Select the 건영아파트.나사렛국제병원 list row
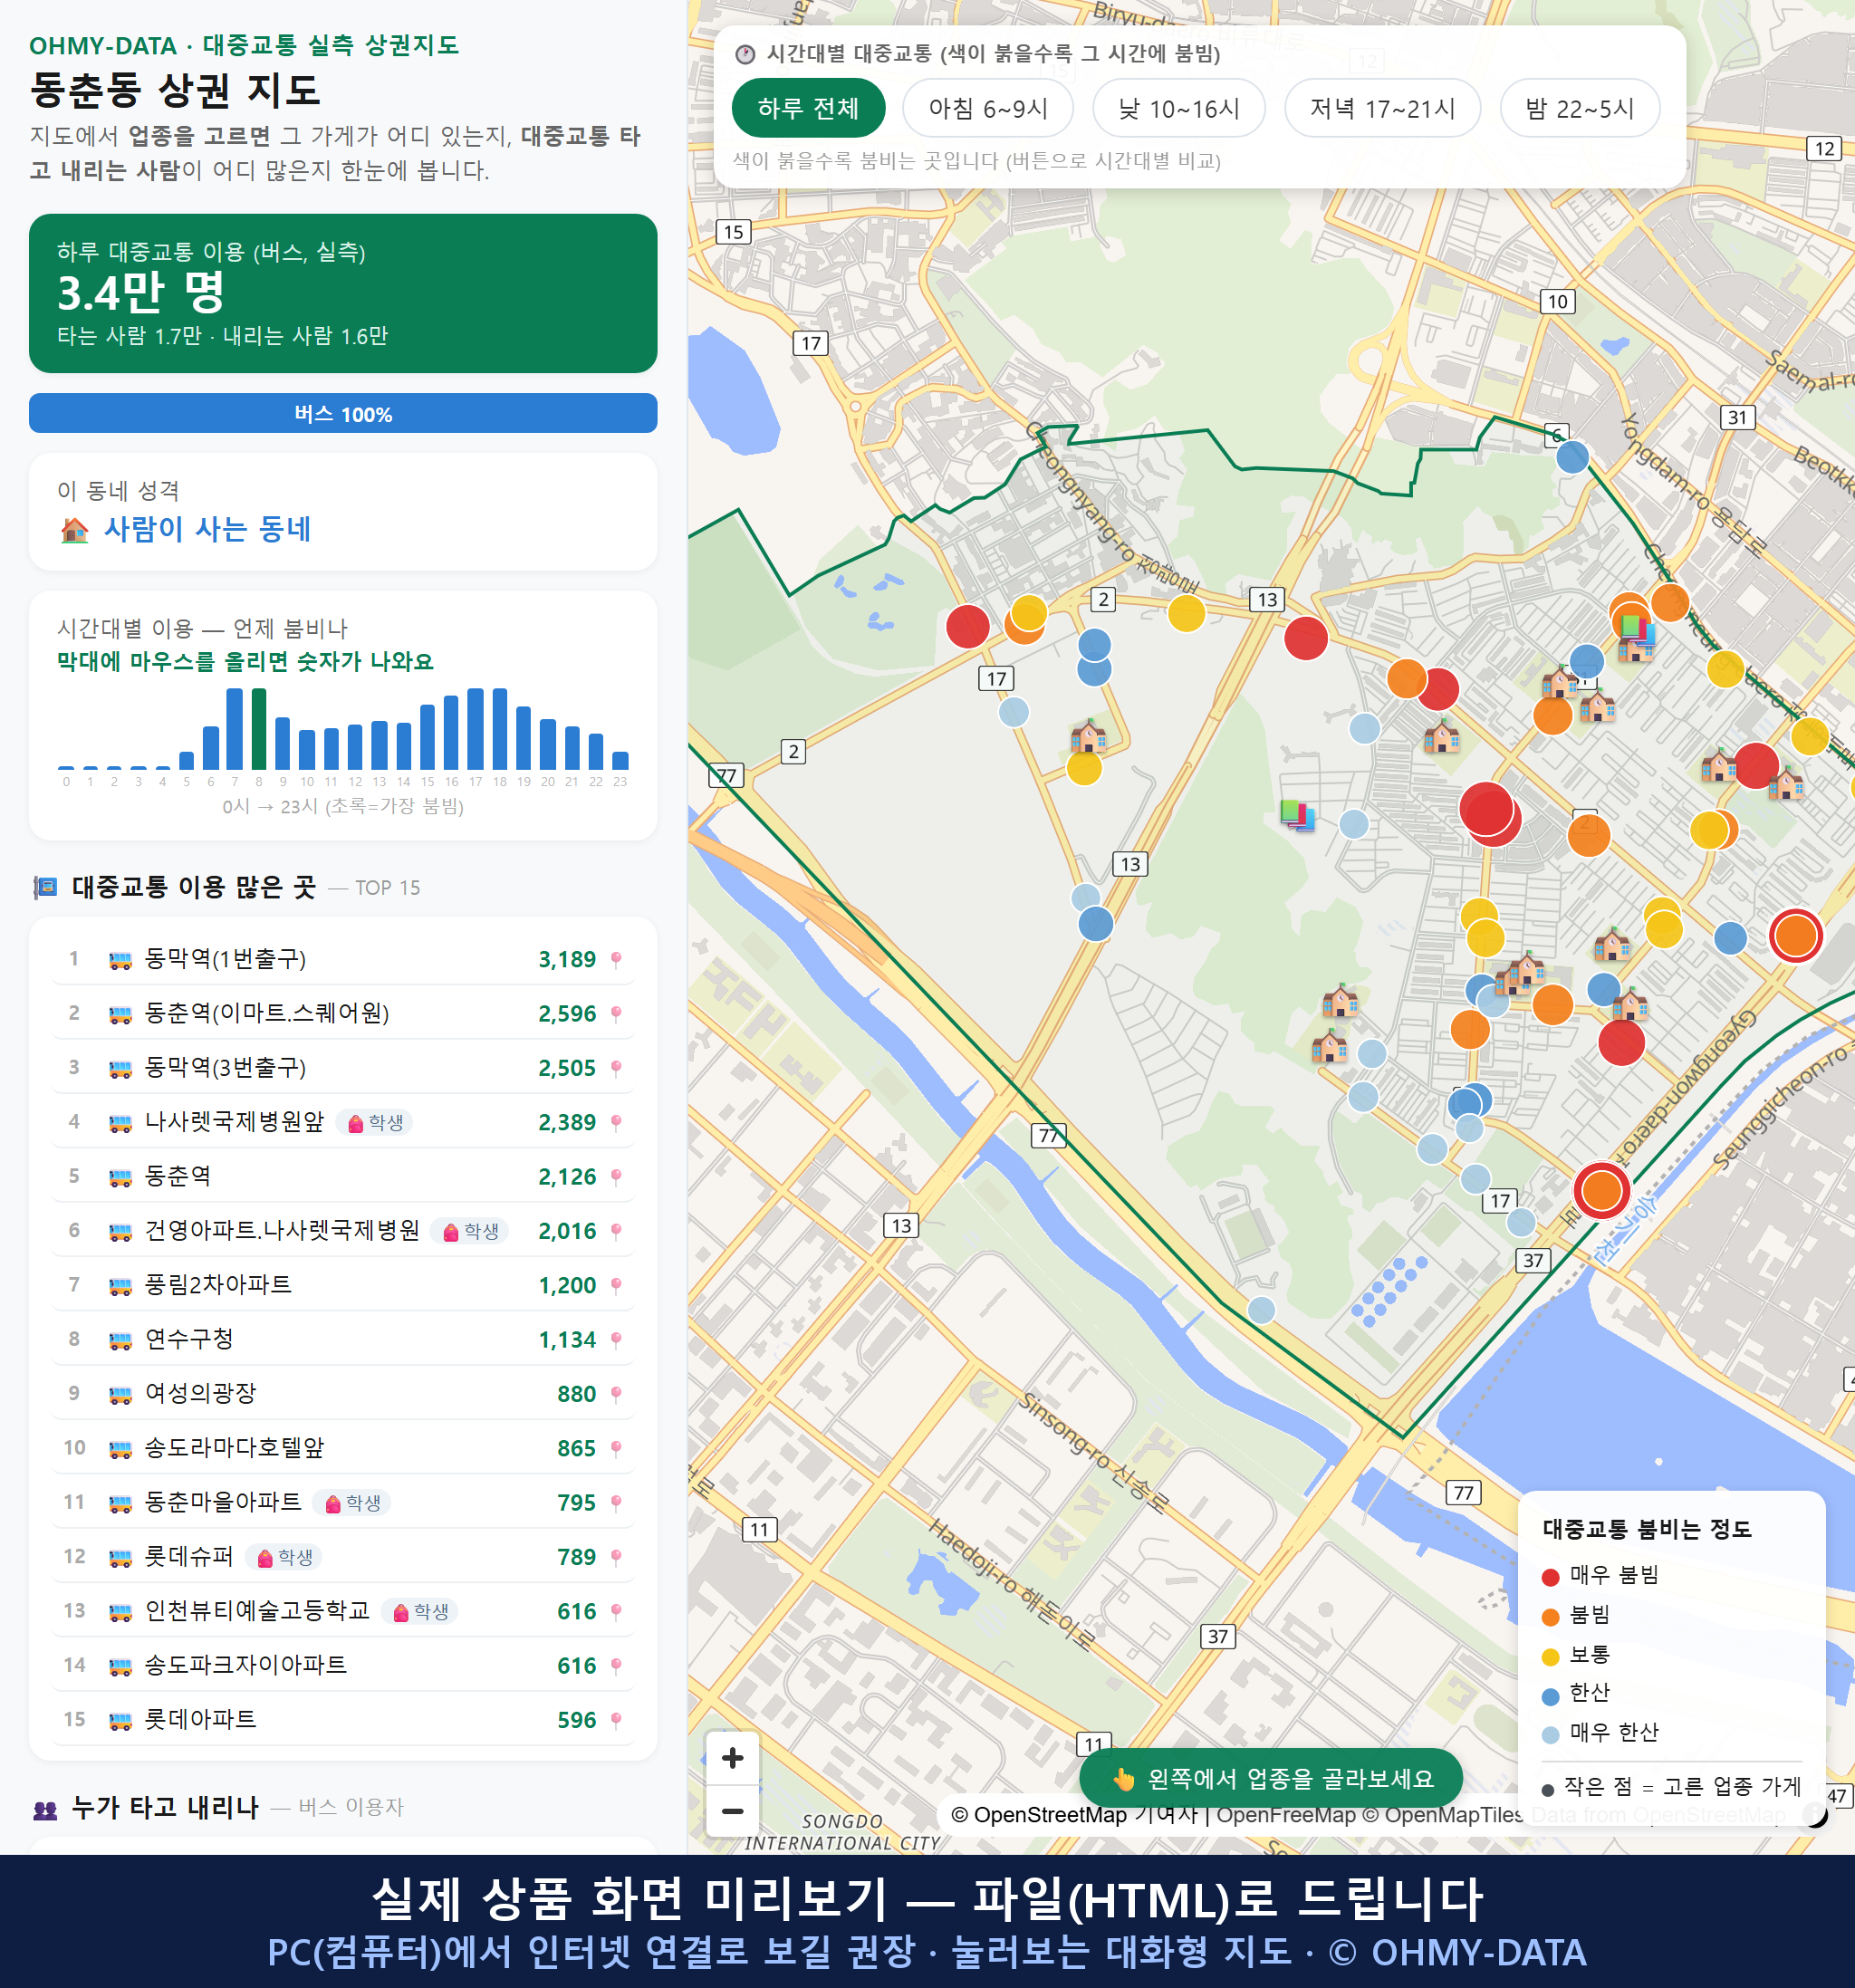This screenshot has height=1988, width=1855. click(343, 1231)
